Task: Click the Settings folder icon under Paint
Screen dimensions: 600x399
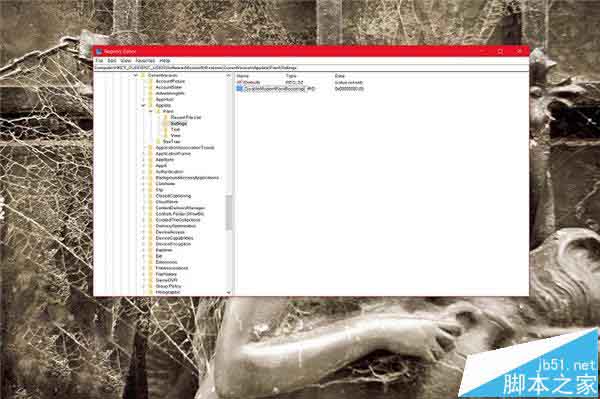Action: pyautogui.click(x=166, y=123)
